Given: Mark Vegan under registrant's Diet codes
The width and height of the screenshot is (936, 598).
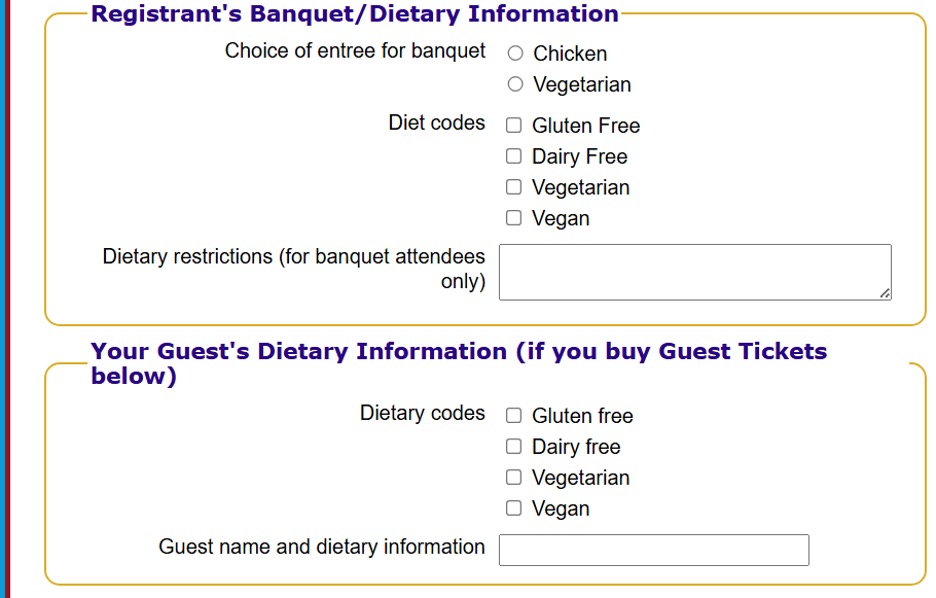Looking at the screenshot, I should (514, 218).
